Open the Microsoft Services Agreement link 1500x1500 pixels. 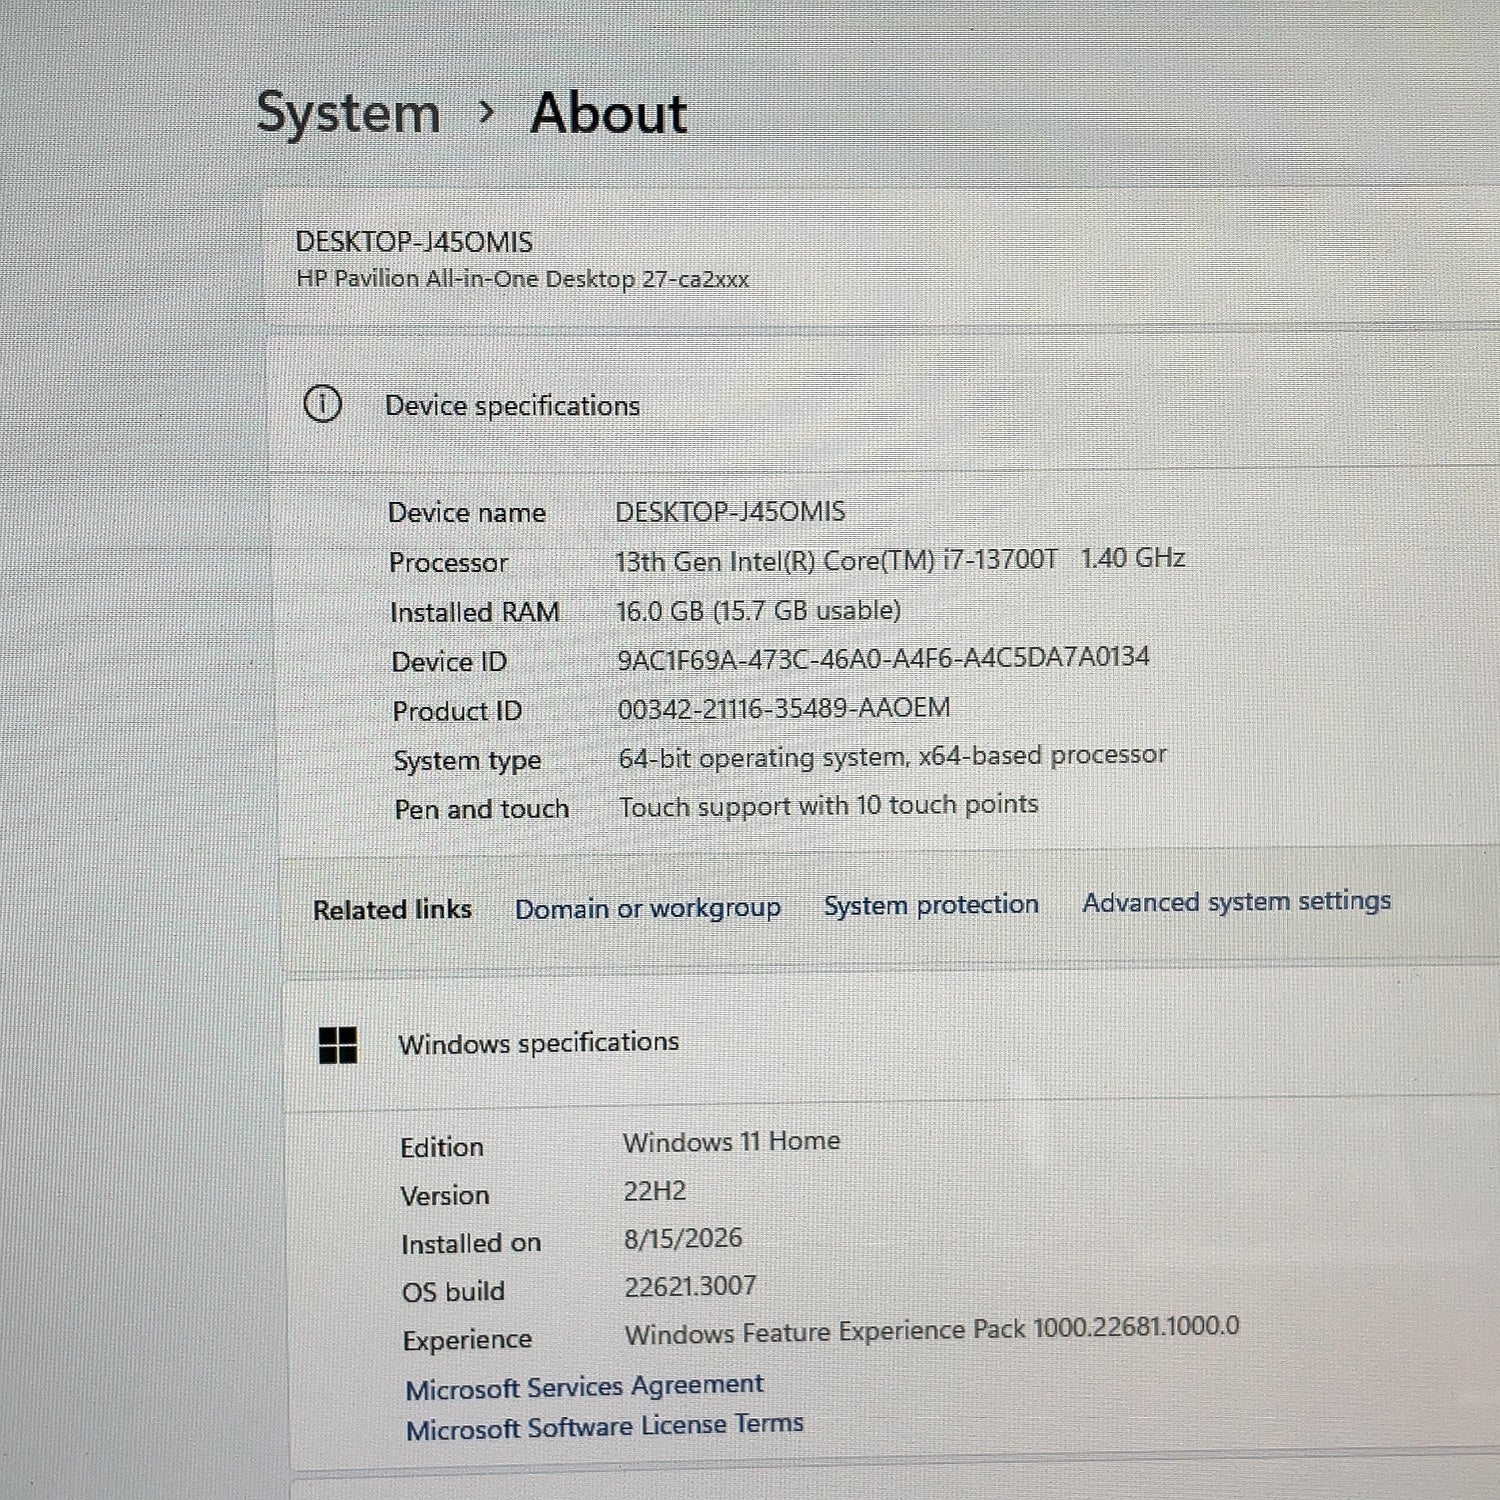tap(584, 1386)
